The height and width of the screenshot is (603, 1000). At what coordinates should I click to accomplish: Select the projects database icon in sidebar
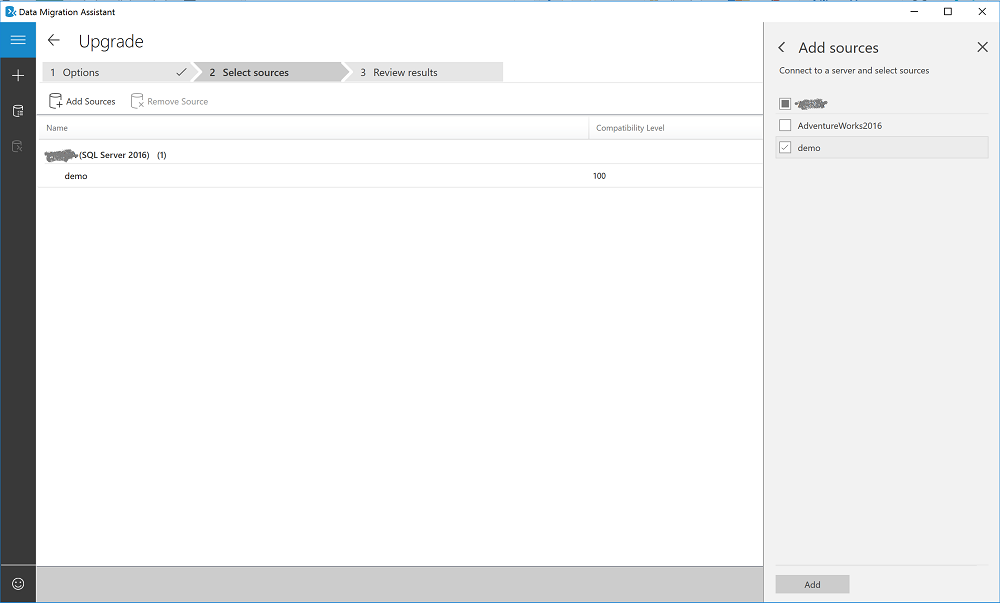pyautogui.click(x=17, y=110)
